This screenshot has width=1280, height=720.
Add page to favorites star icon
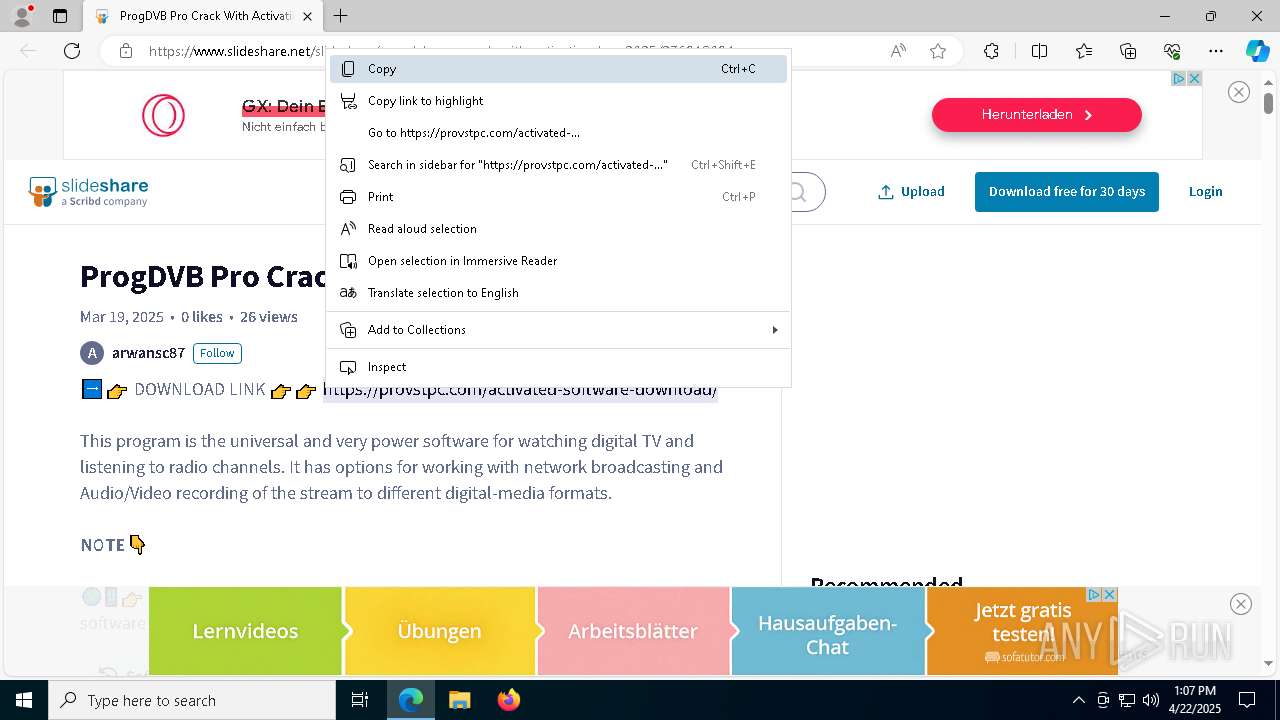[x=938, y=51]
